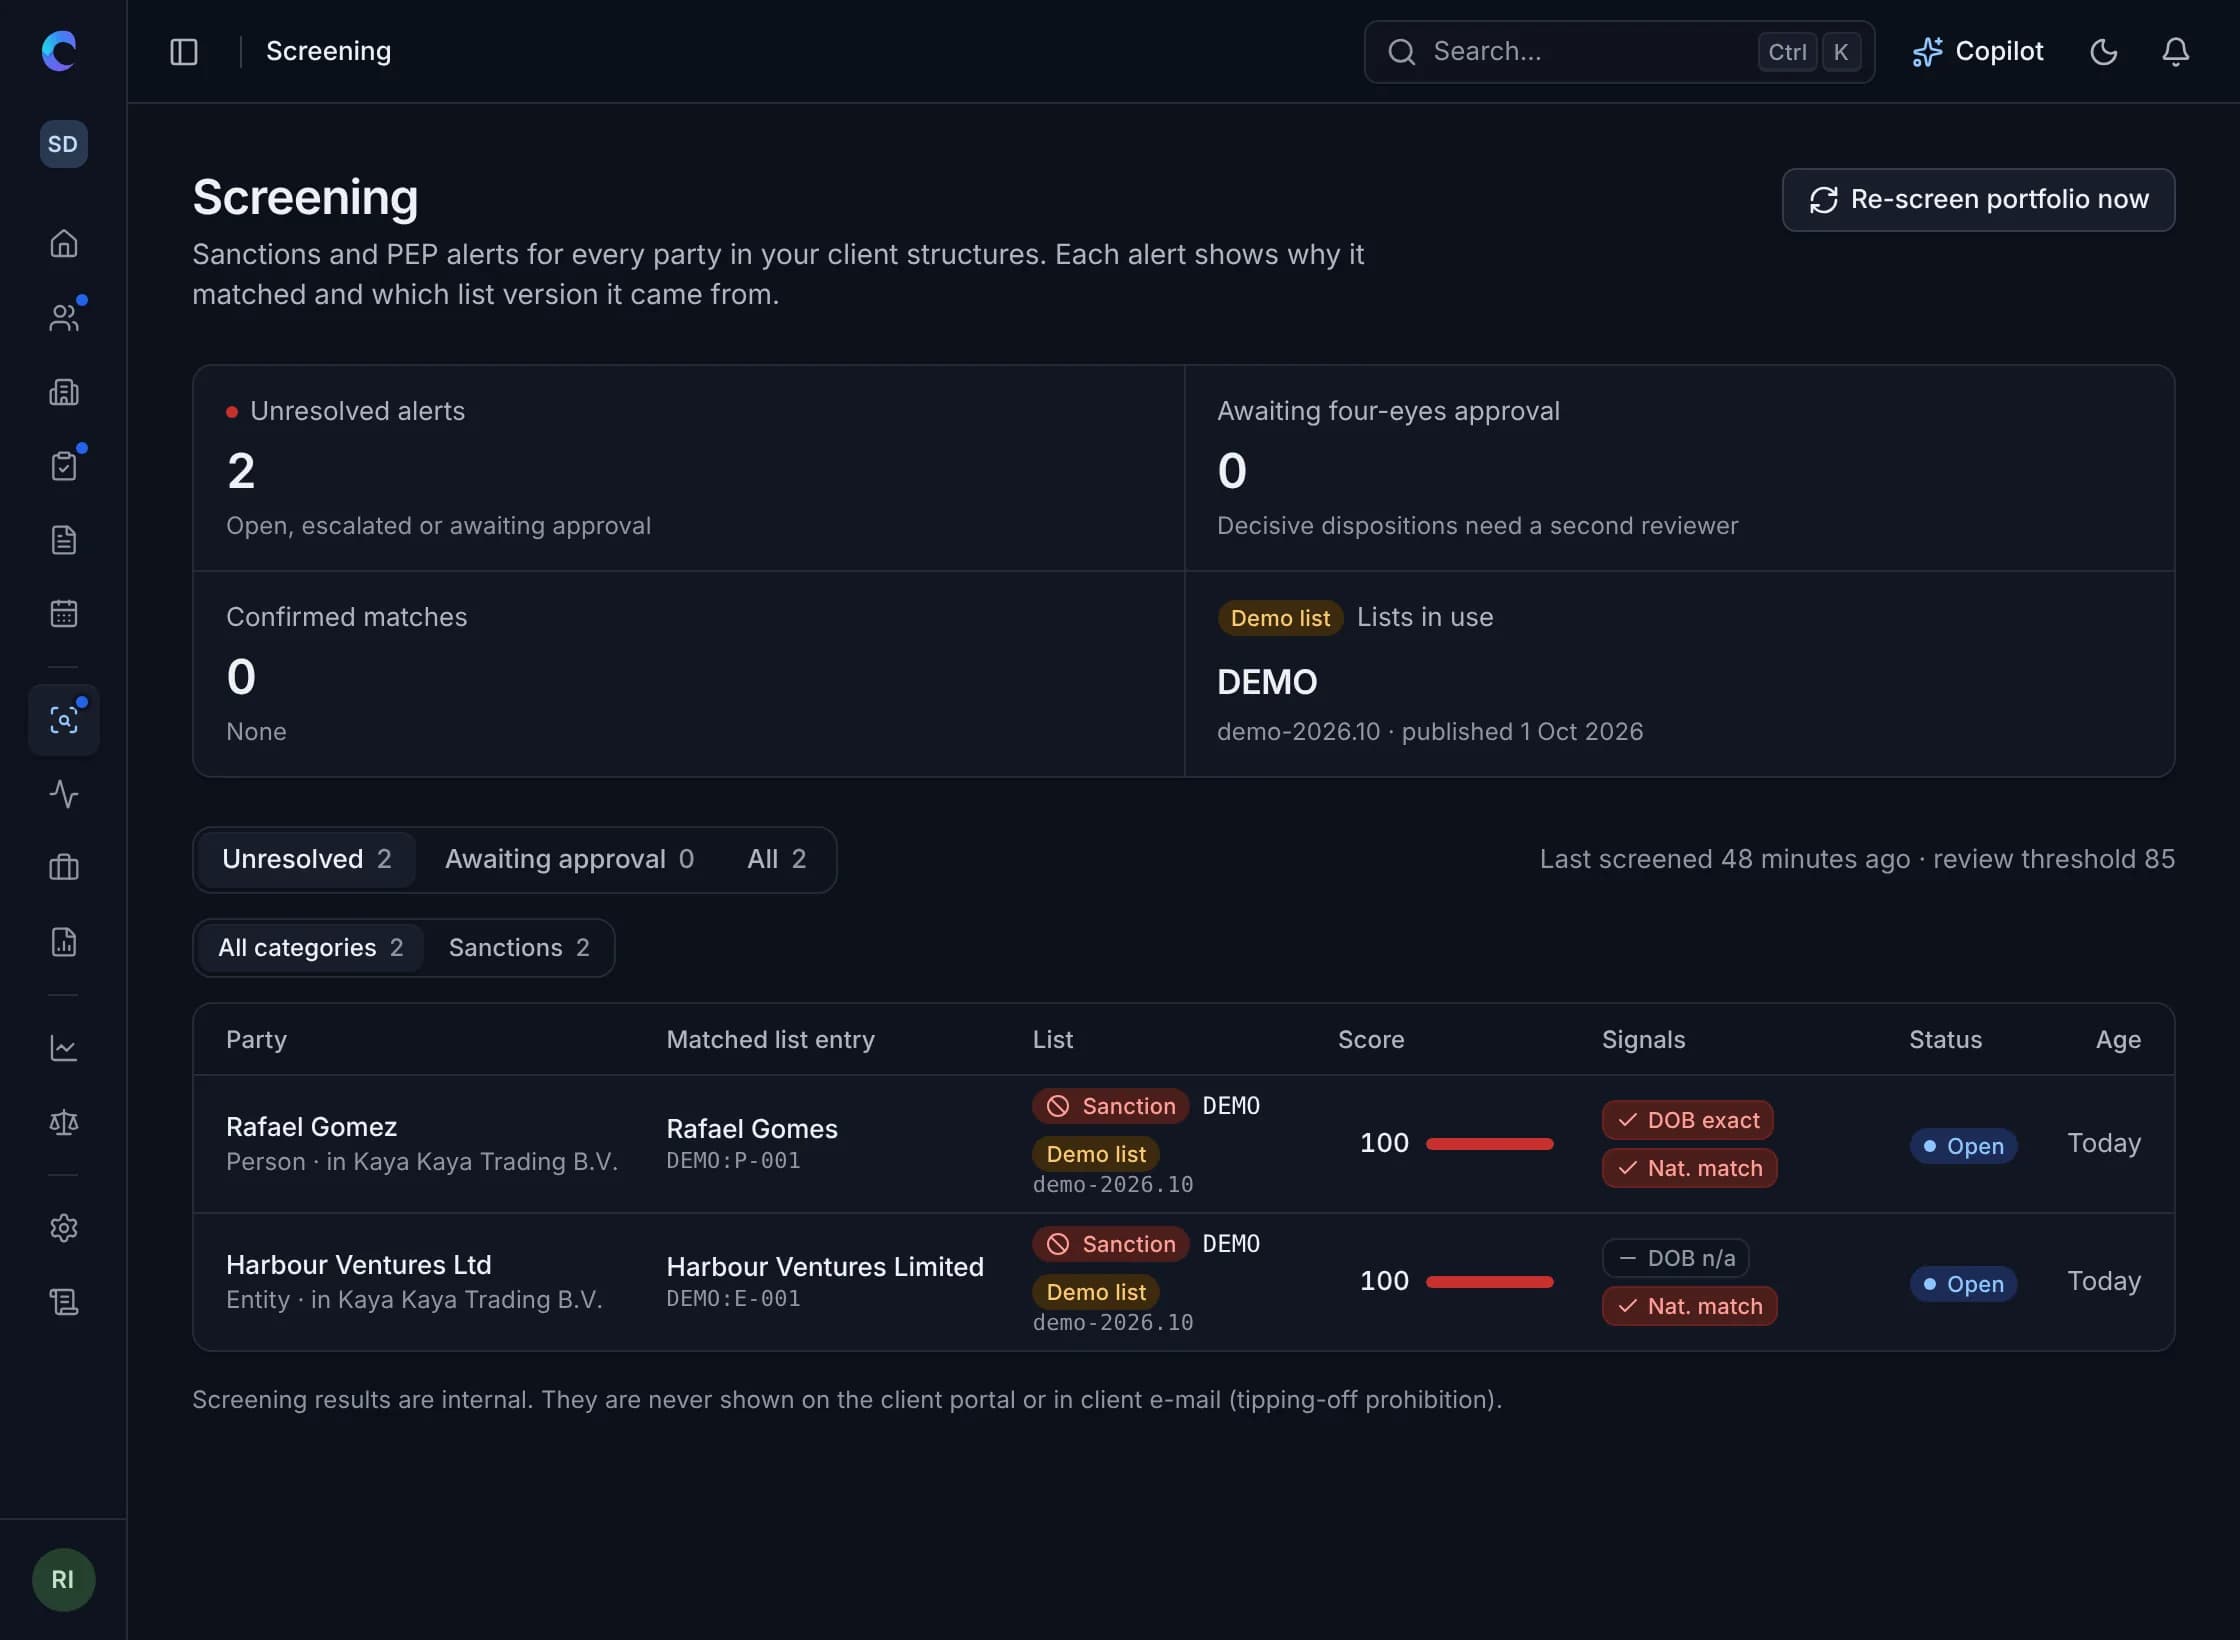Click the Search field

[x=1619, y=52]
